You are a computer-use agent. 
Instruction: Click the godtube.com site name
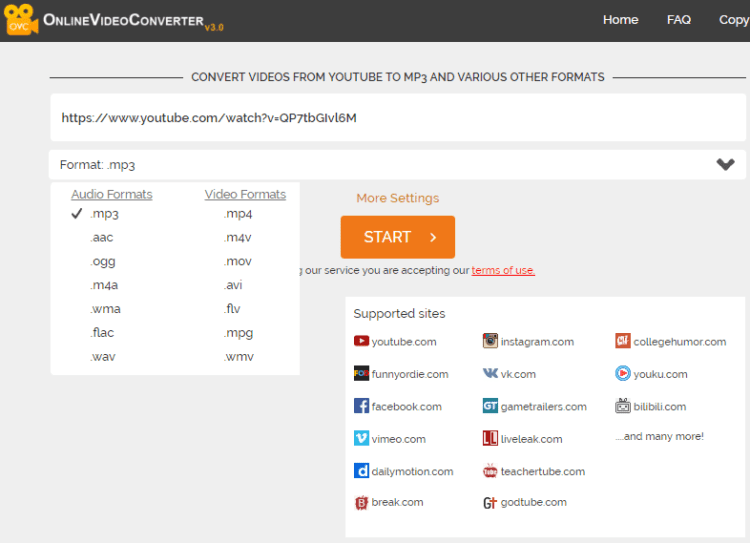coord(533,503)
